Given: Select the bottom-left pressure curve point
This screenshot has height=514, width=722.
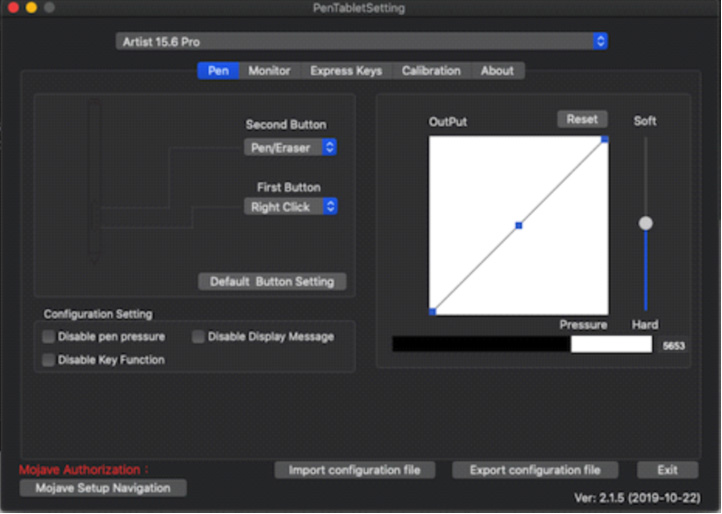Looking at the screenshot, I should [x=432, y=312].
